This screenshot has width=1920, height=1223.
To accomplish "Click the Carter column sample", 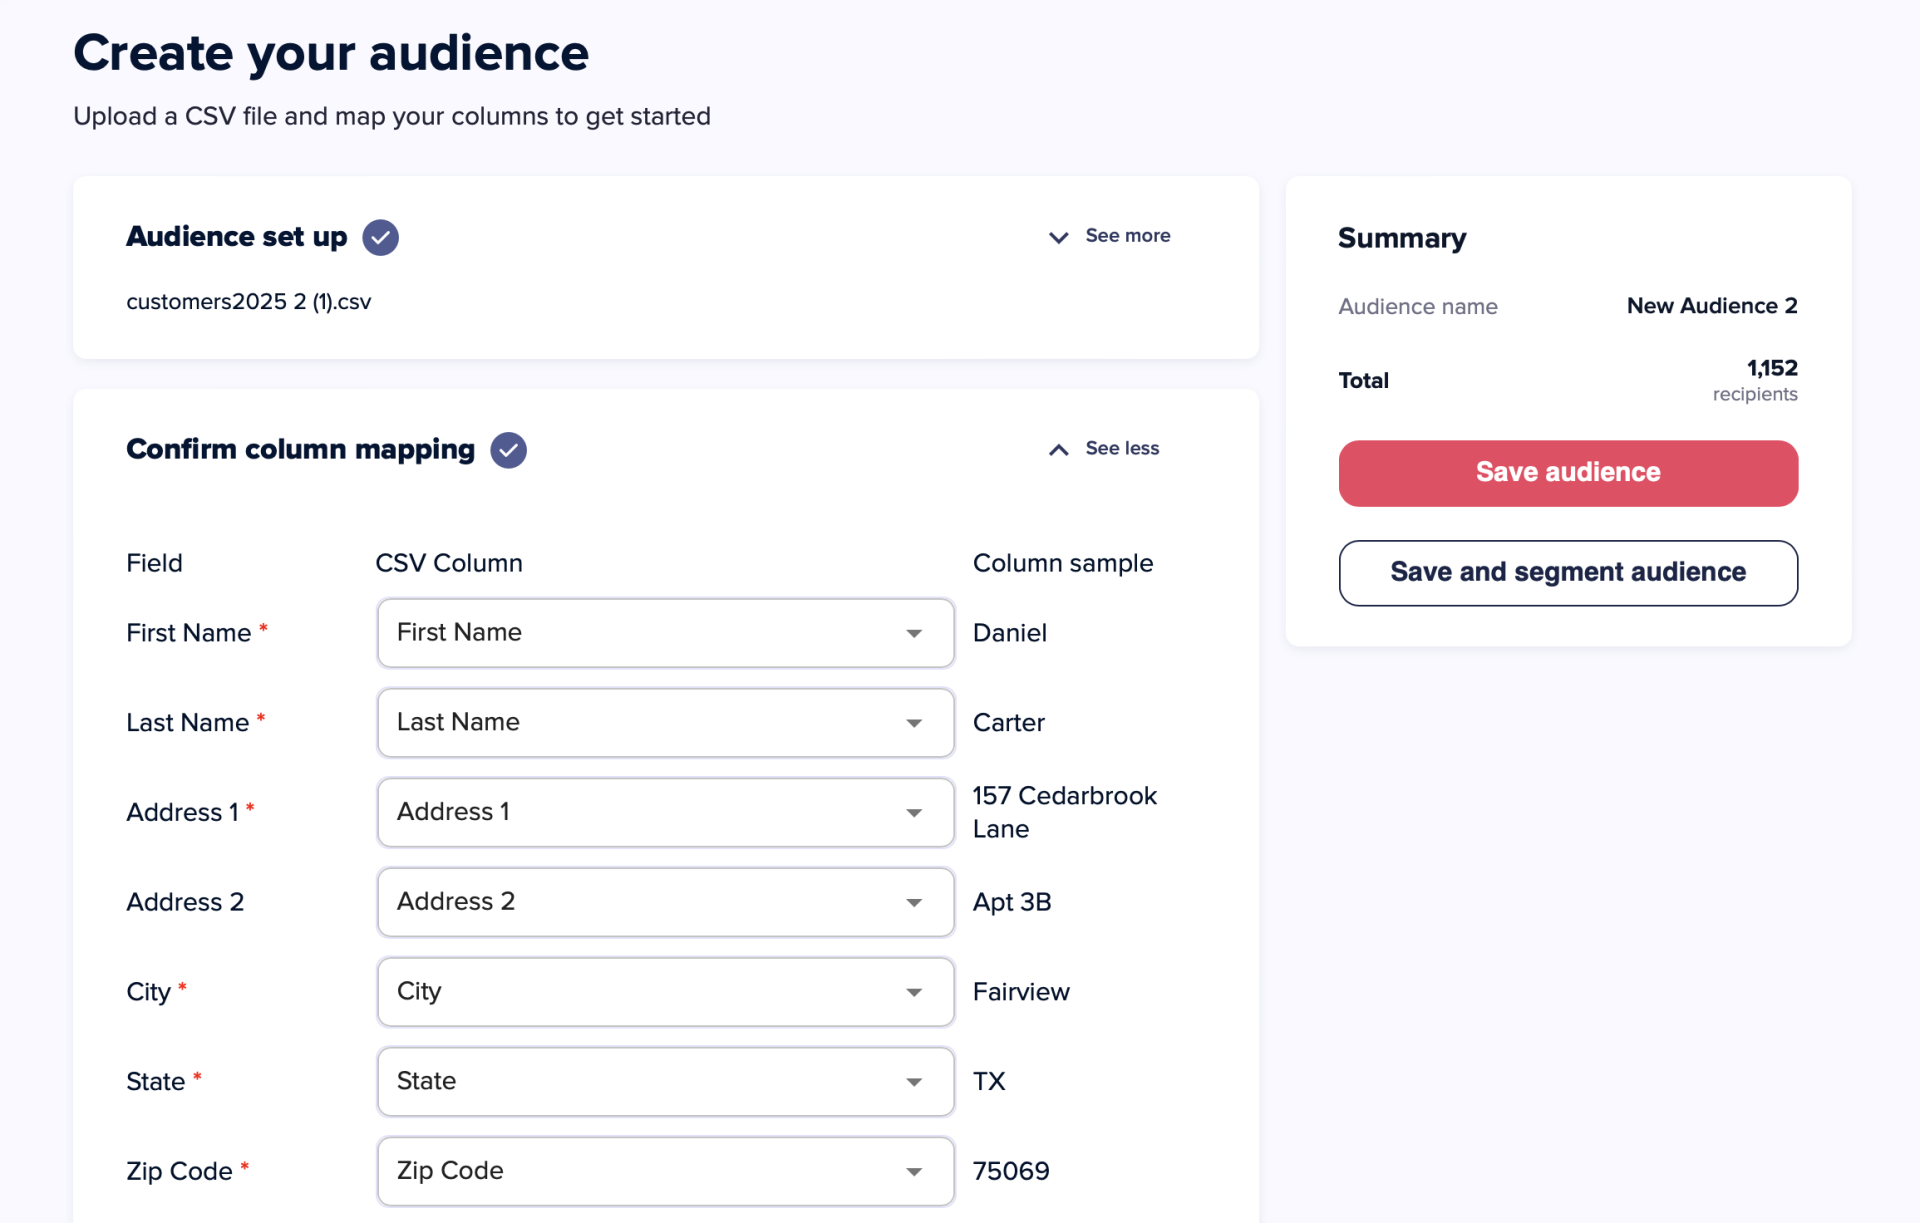I will [1009, 723].
